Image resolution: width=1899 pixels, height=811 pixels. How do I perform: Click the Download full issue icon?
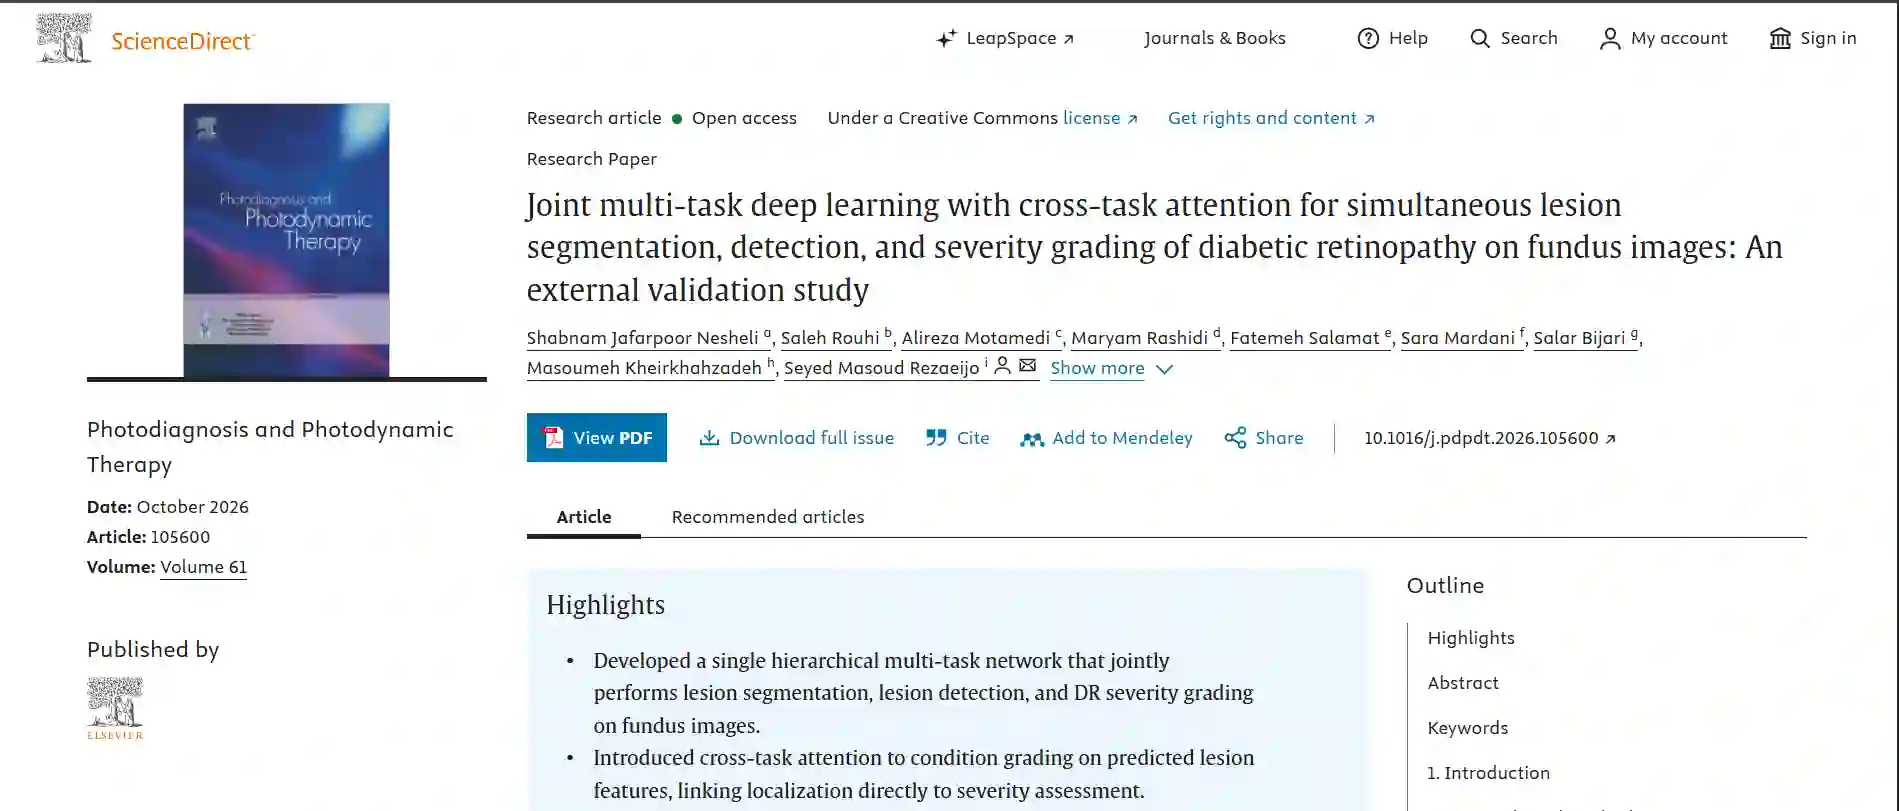click(x=709, y=438)
